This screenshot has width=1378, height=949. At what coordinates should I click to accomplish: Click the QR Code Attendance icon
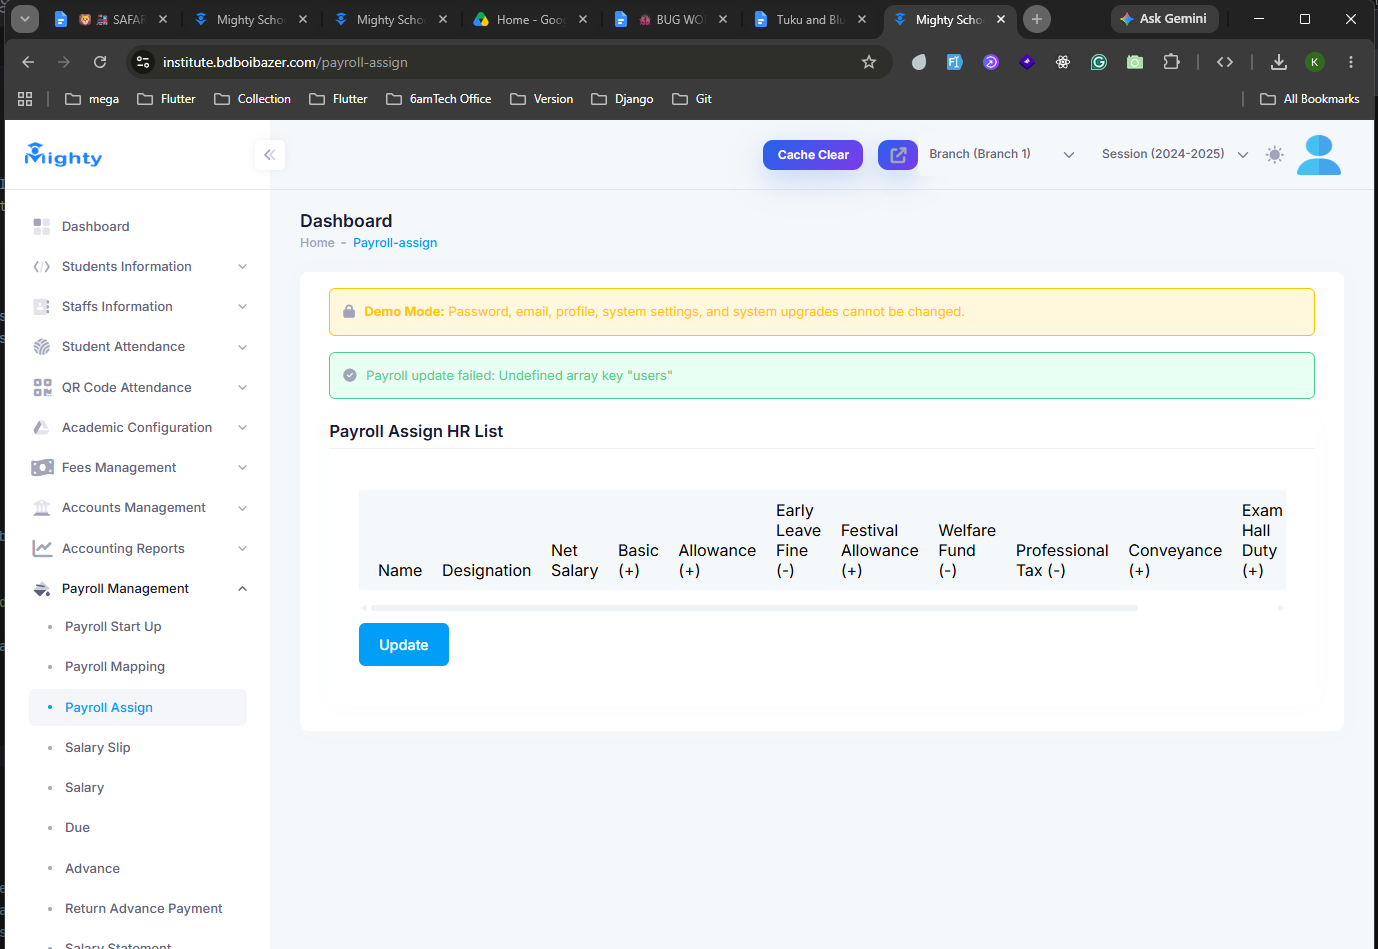(x=42, y=387)
